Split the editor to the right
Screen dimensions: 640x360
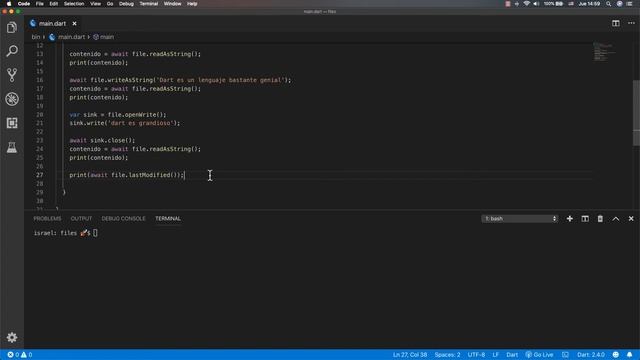(x=616, y=23)
